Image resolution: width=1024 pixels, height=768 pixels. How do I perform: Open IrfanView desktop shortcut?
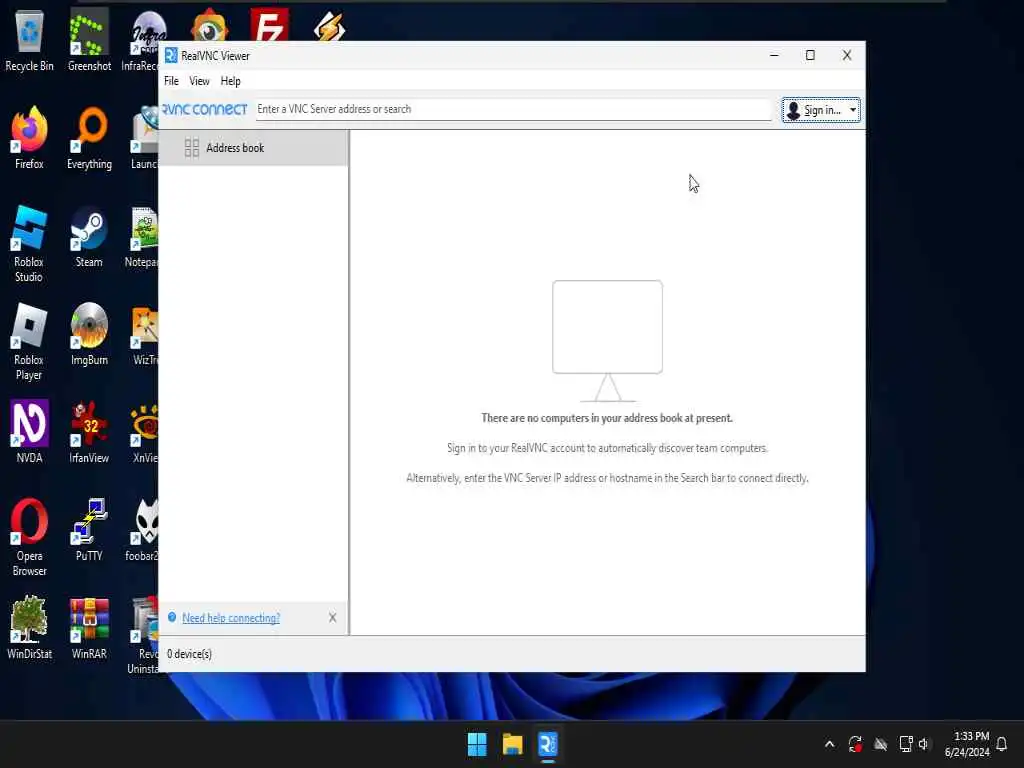(89, 432)
